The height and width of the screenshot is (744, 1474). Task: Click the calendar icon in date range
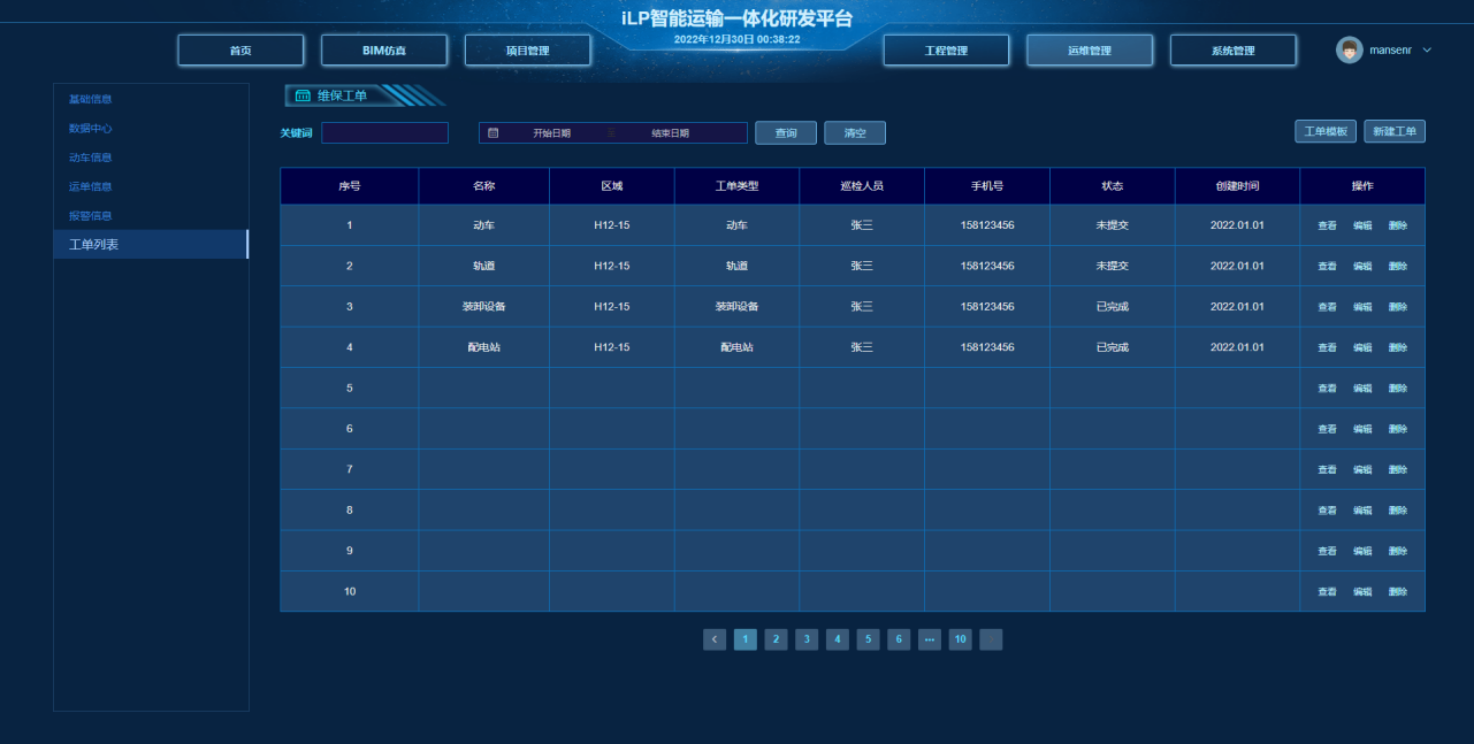(x=493, y=133)
